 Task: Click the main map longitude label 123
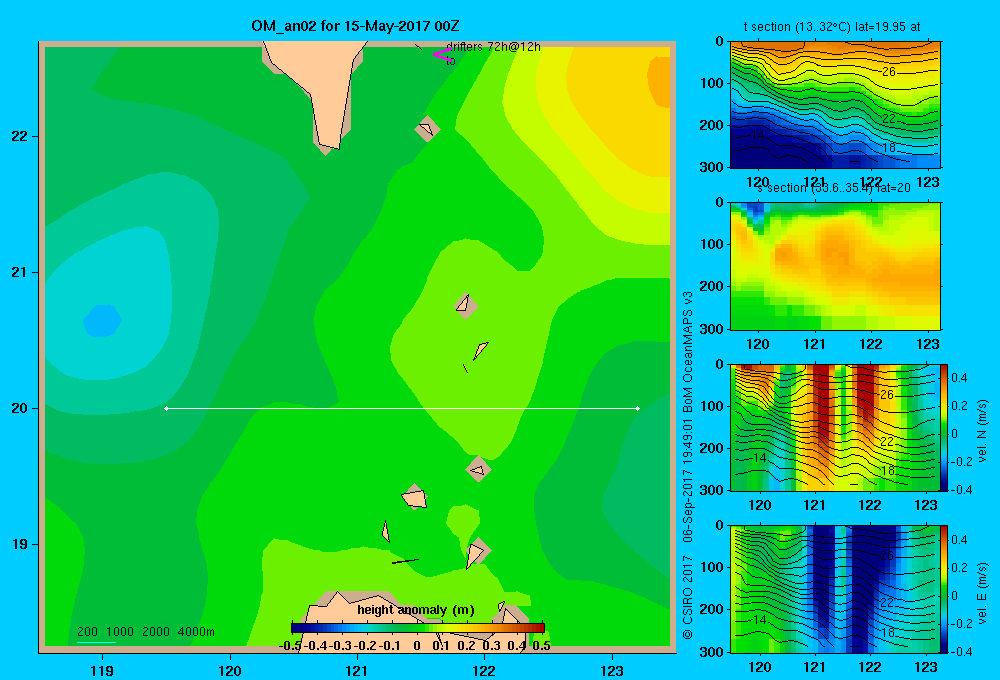click(612, 670)
